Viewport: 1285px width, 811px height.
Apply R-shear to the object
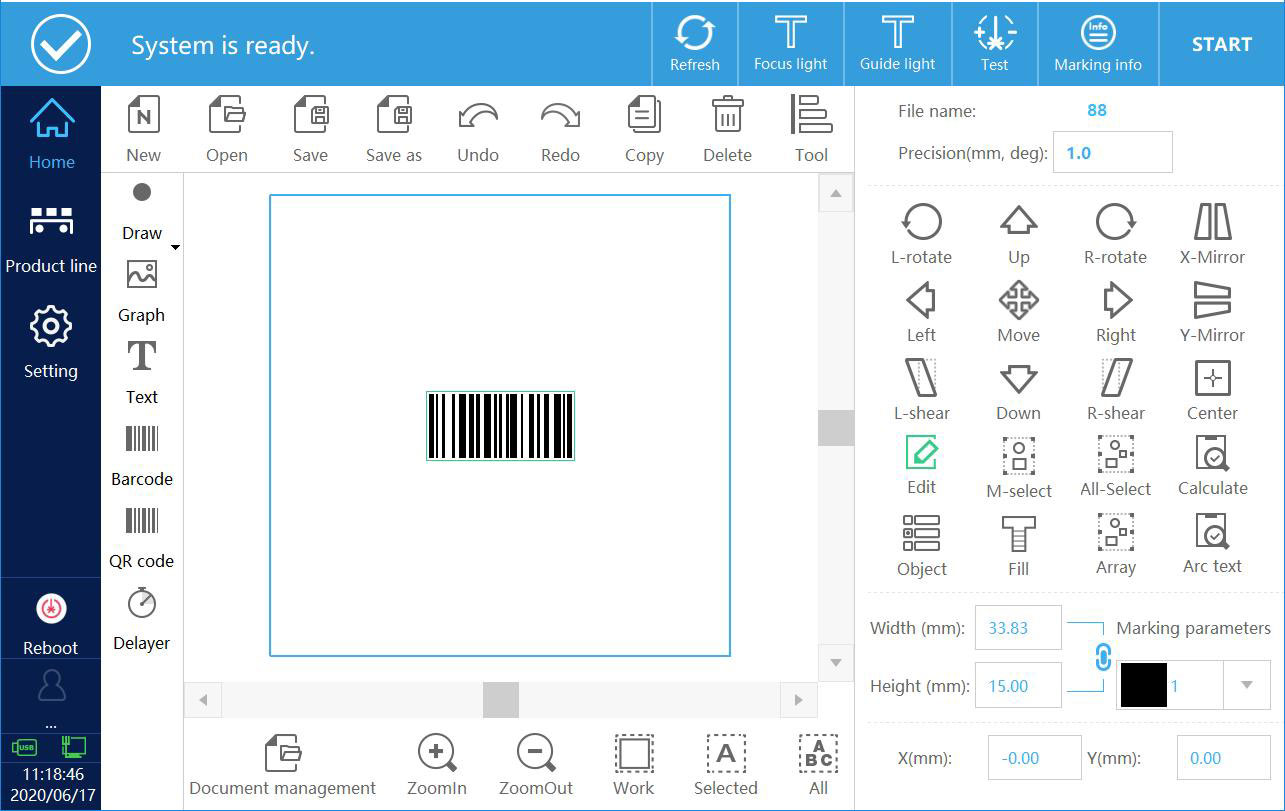[1115, 390]
